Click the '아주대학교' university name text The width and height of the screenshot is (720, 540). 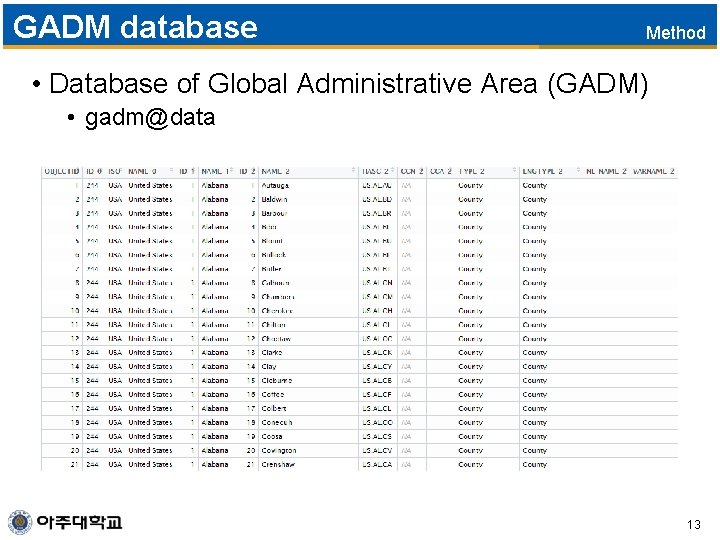[79, 522]
